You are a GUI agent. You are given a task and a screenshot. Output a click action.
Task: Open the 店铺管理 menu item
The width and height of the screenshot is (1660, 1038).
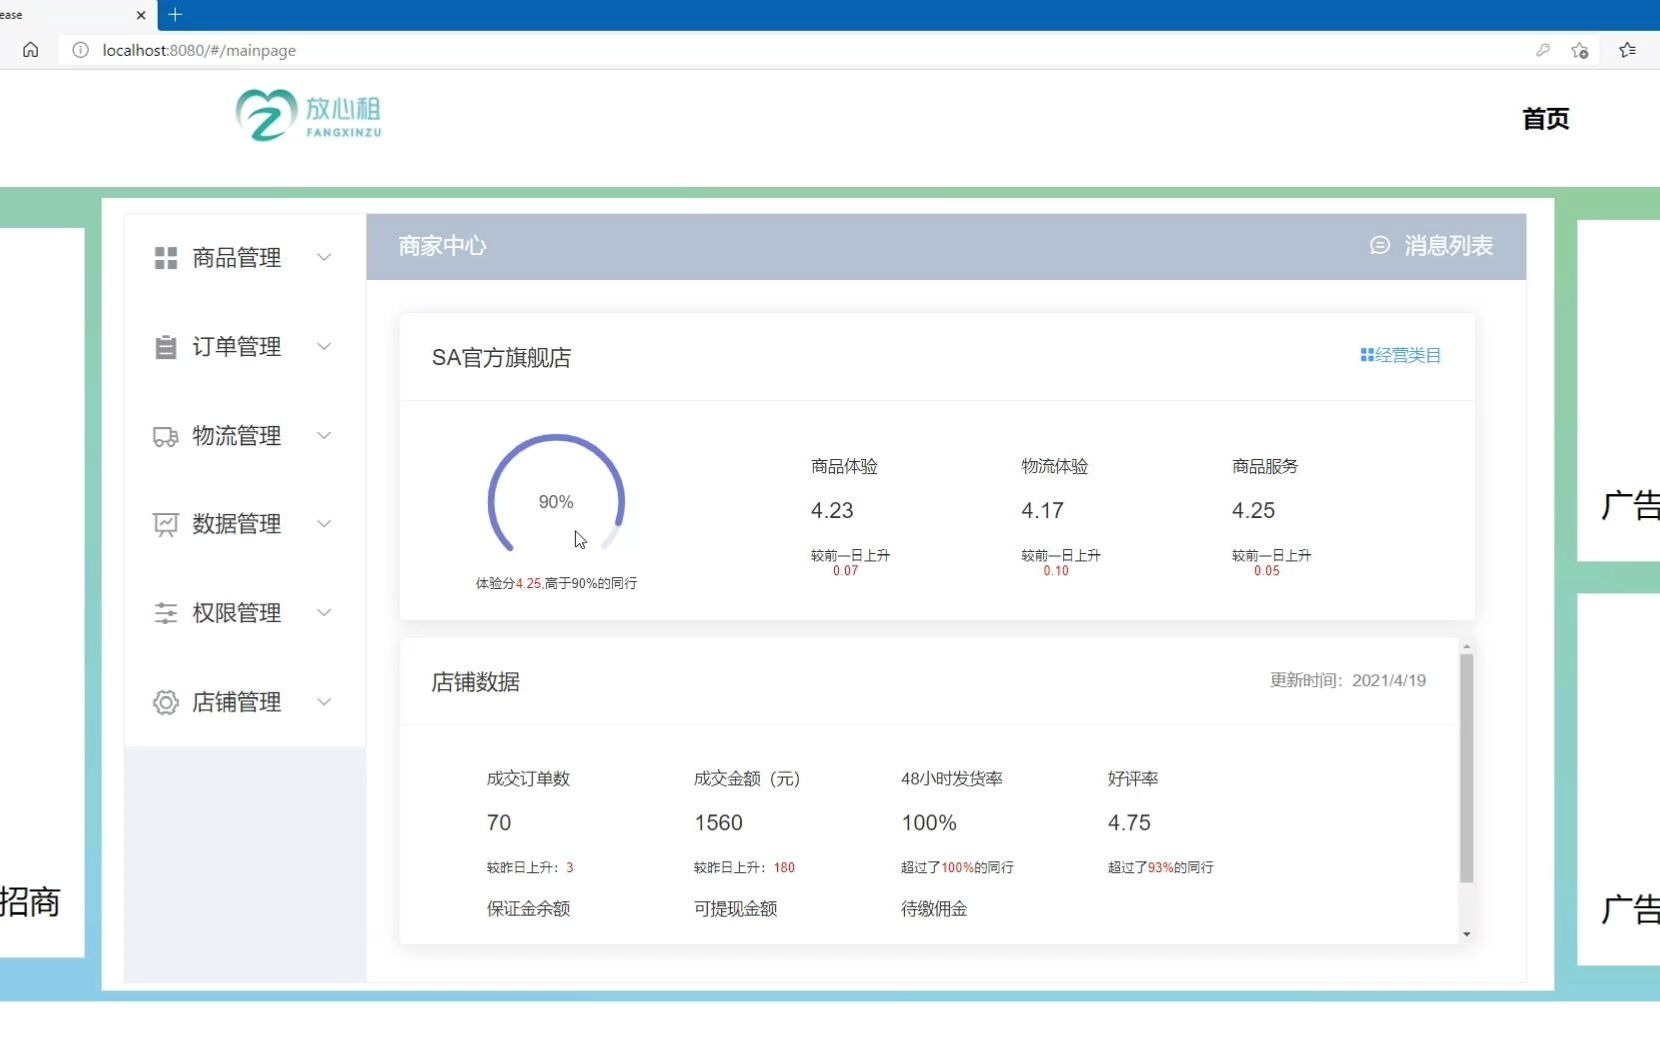point(245,702)
